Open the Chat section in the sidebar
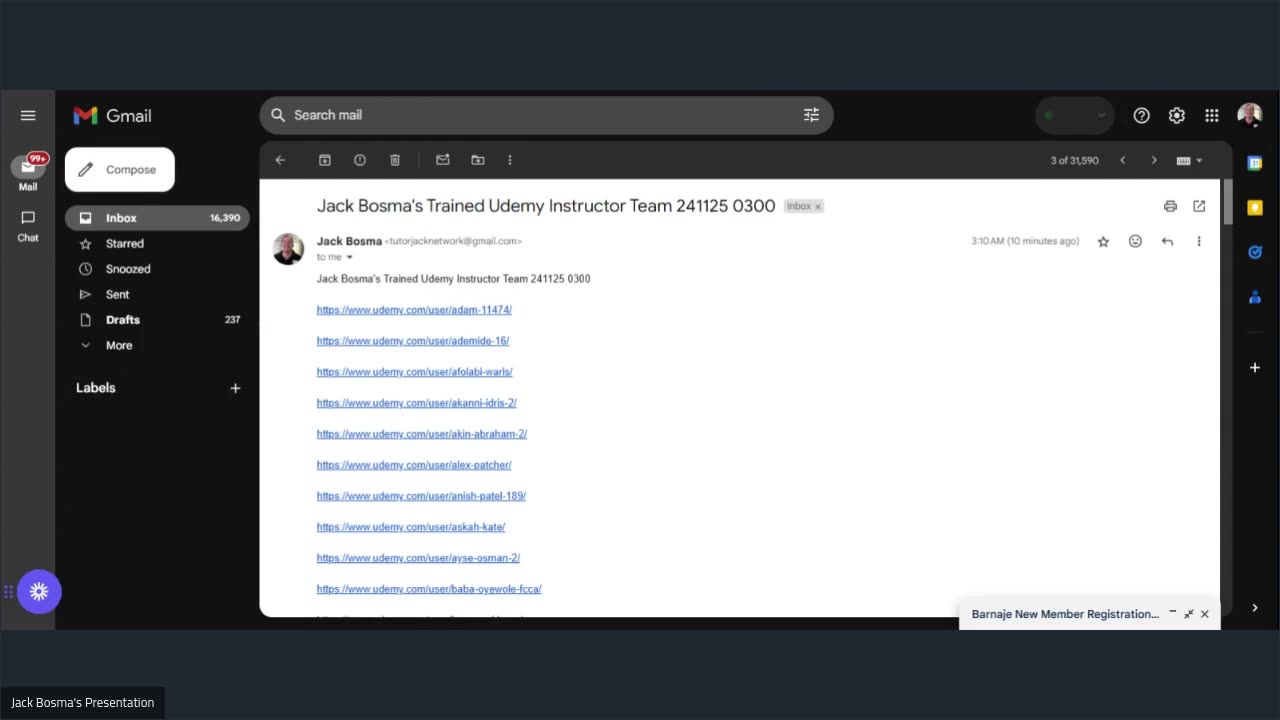This screenshot has height=720, width=1280. pyautogui.click(x=28, y=226)
